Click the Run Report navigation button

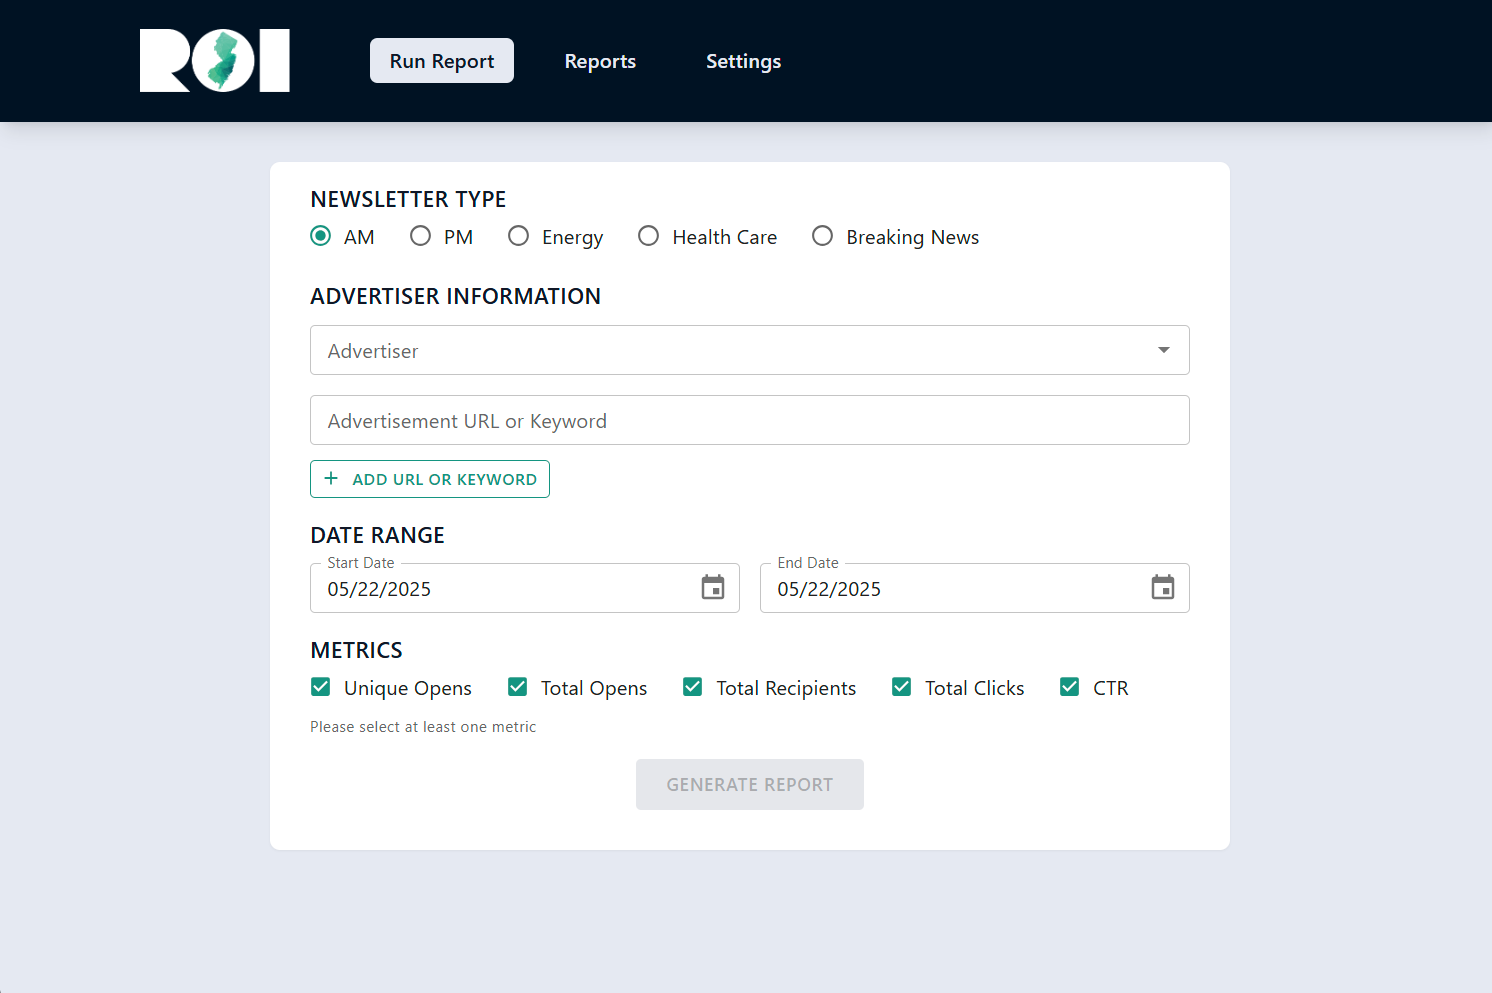coord(442,61)
